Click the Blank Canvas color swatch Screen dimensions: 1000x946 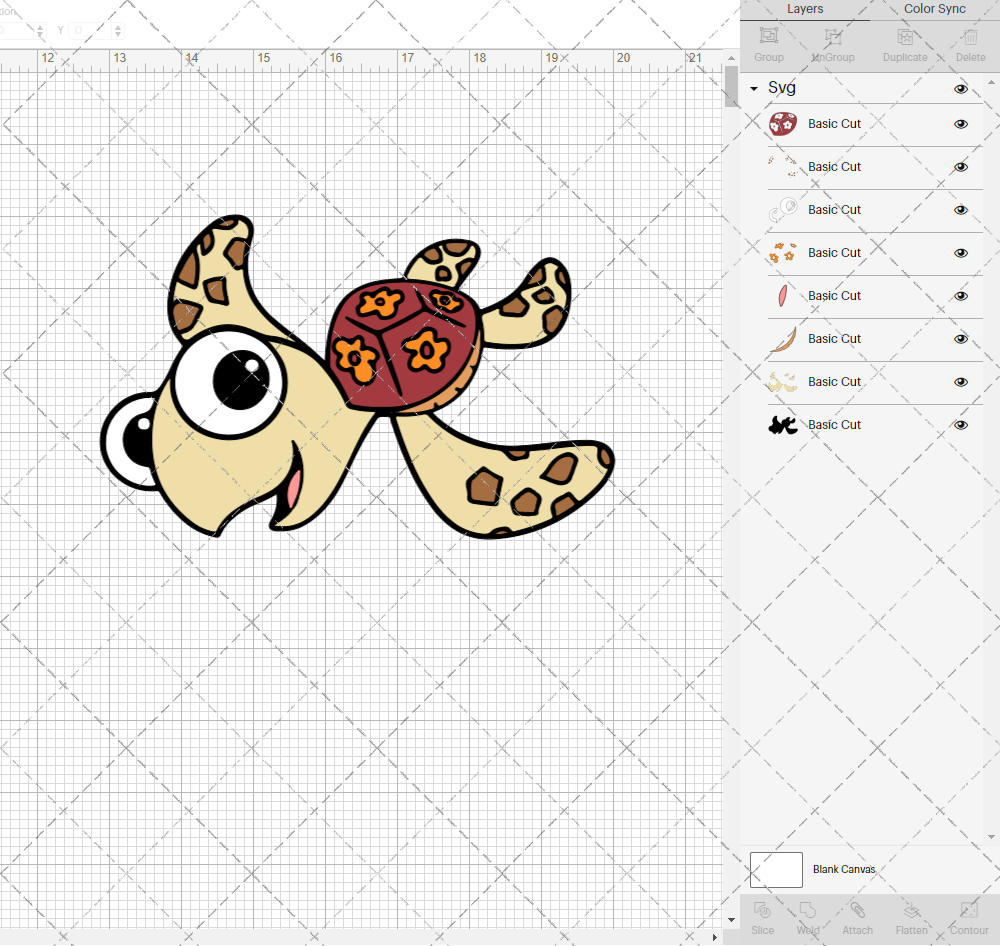click(776, 869)
